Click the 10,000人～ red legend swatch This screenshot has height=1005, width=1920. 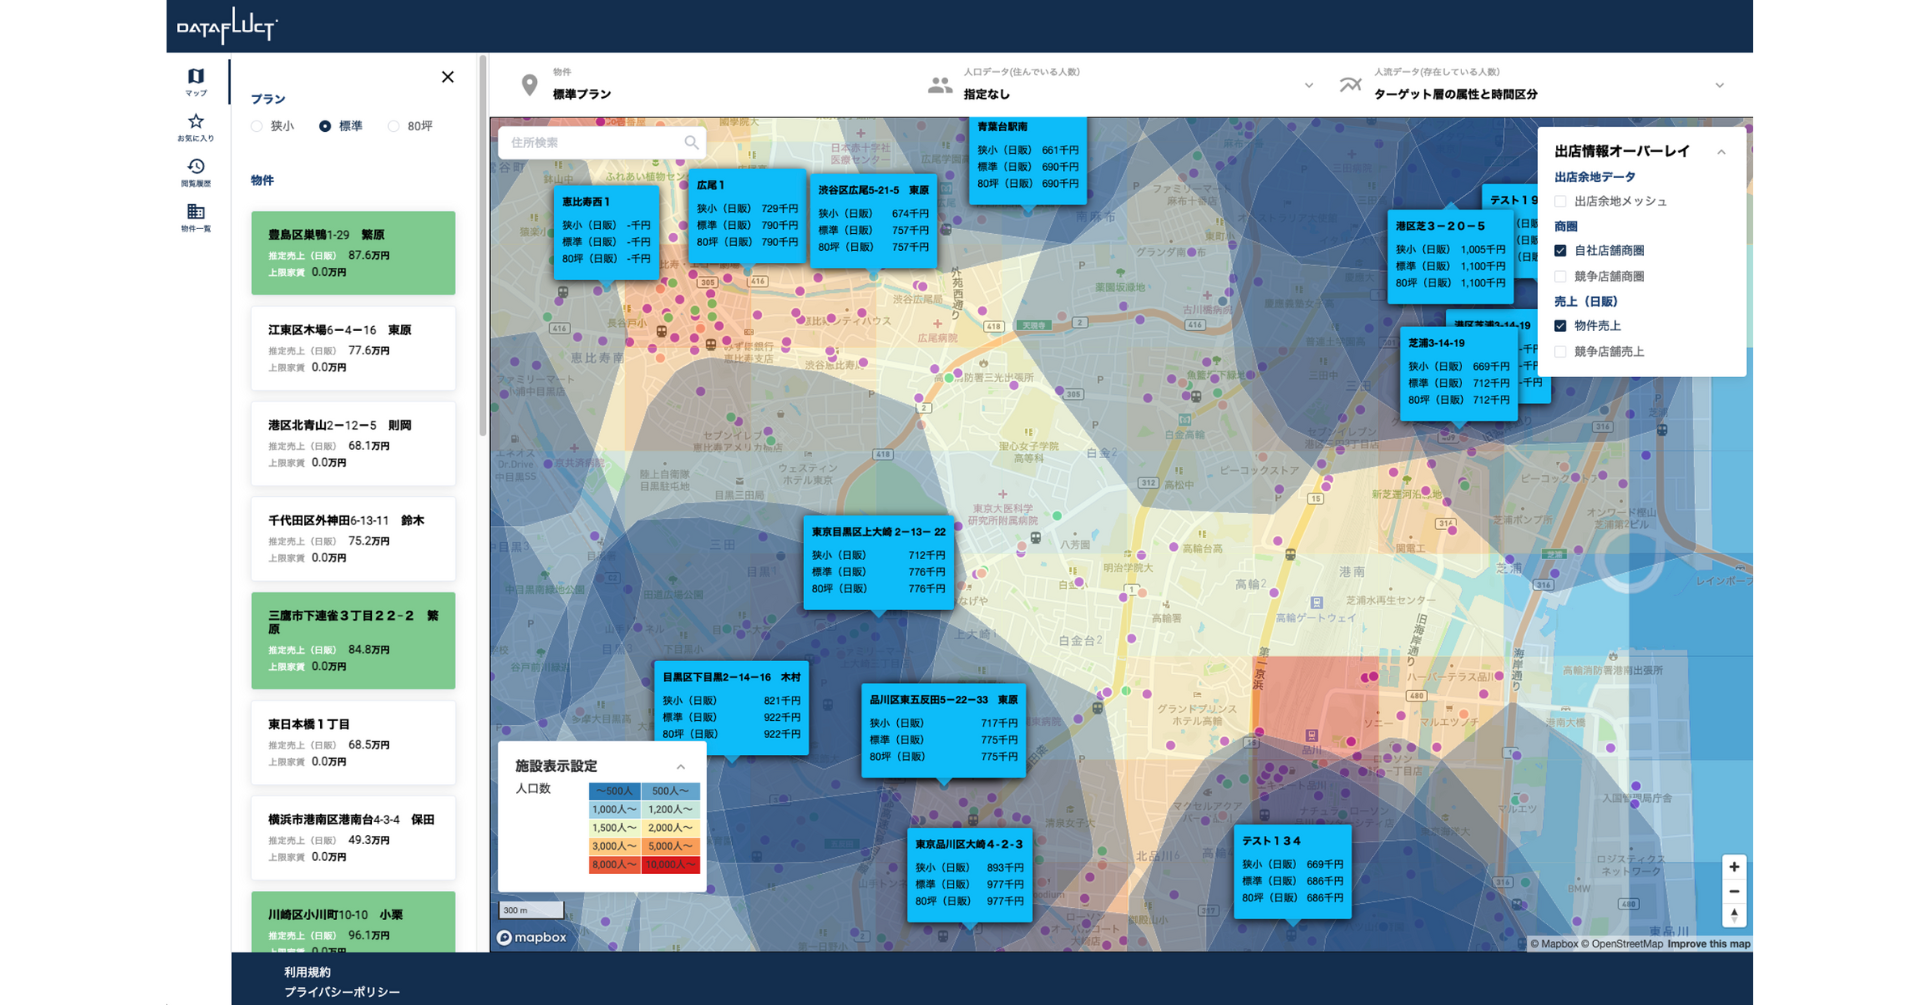click(x=670, y=865)
